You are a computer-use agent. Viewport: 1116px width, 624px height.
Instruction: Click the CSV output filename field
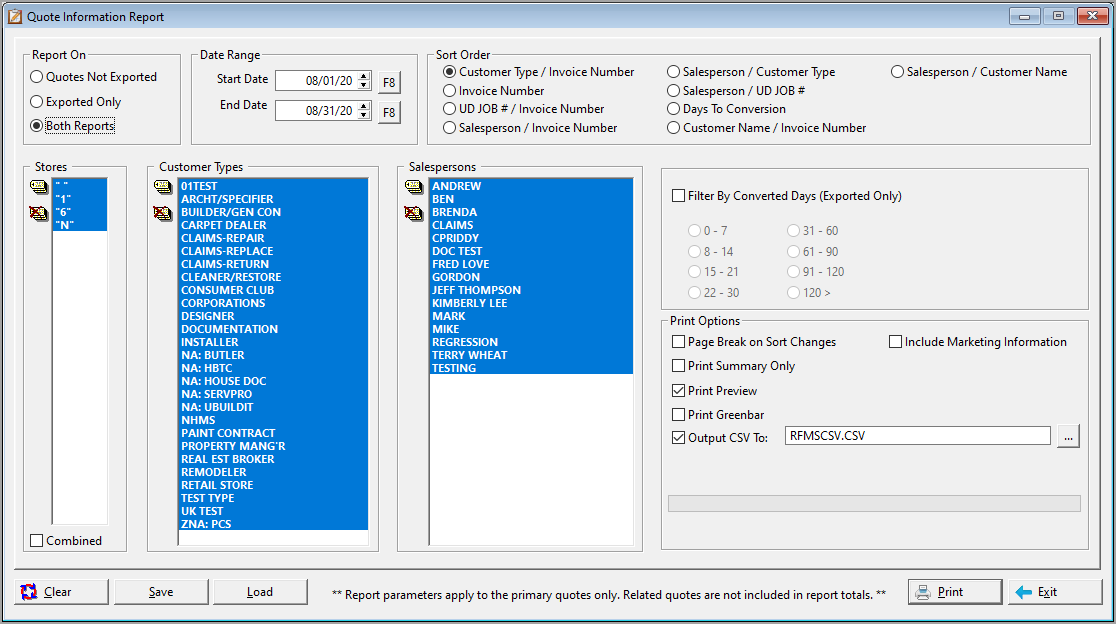coord(917,435)
